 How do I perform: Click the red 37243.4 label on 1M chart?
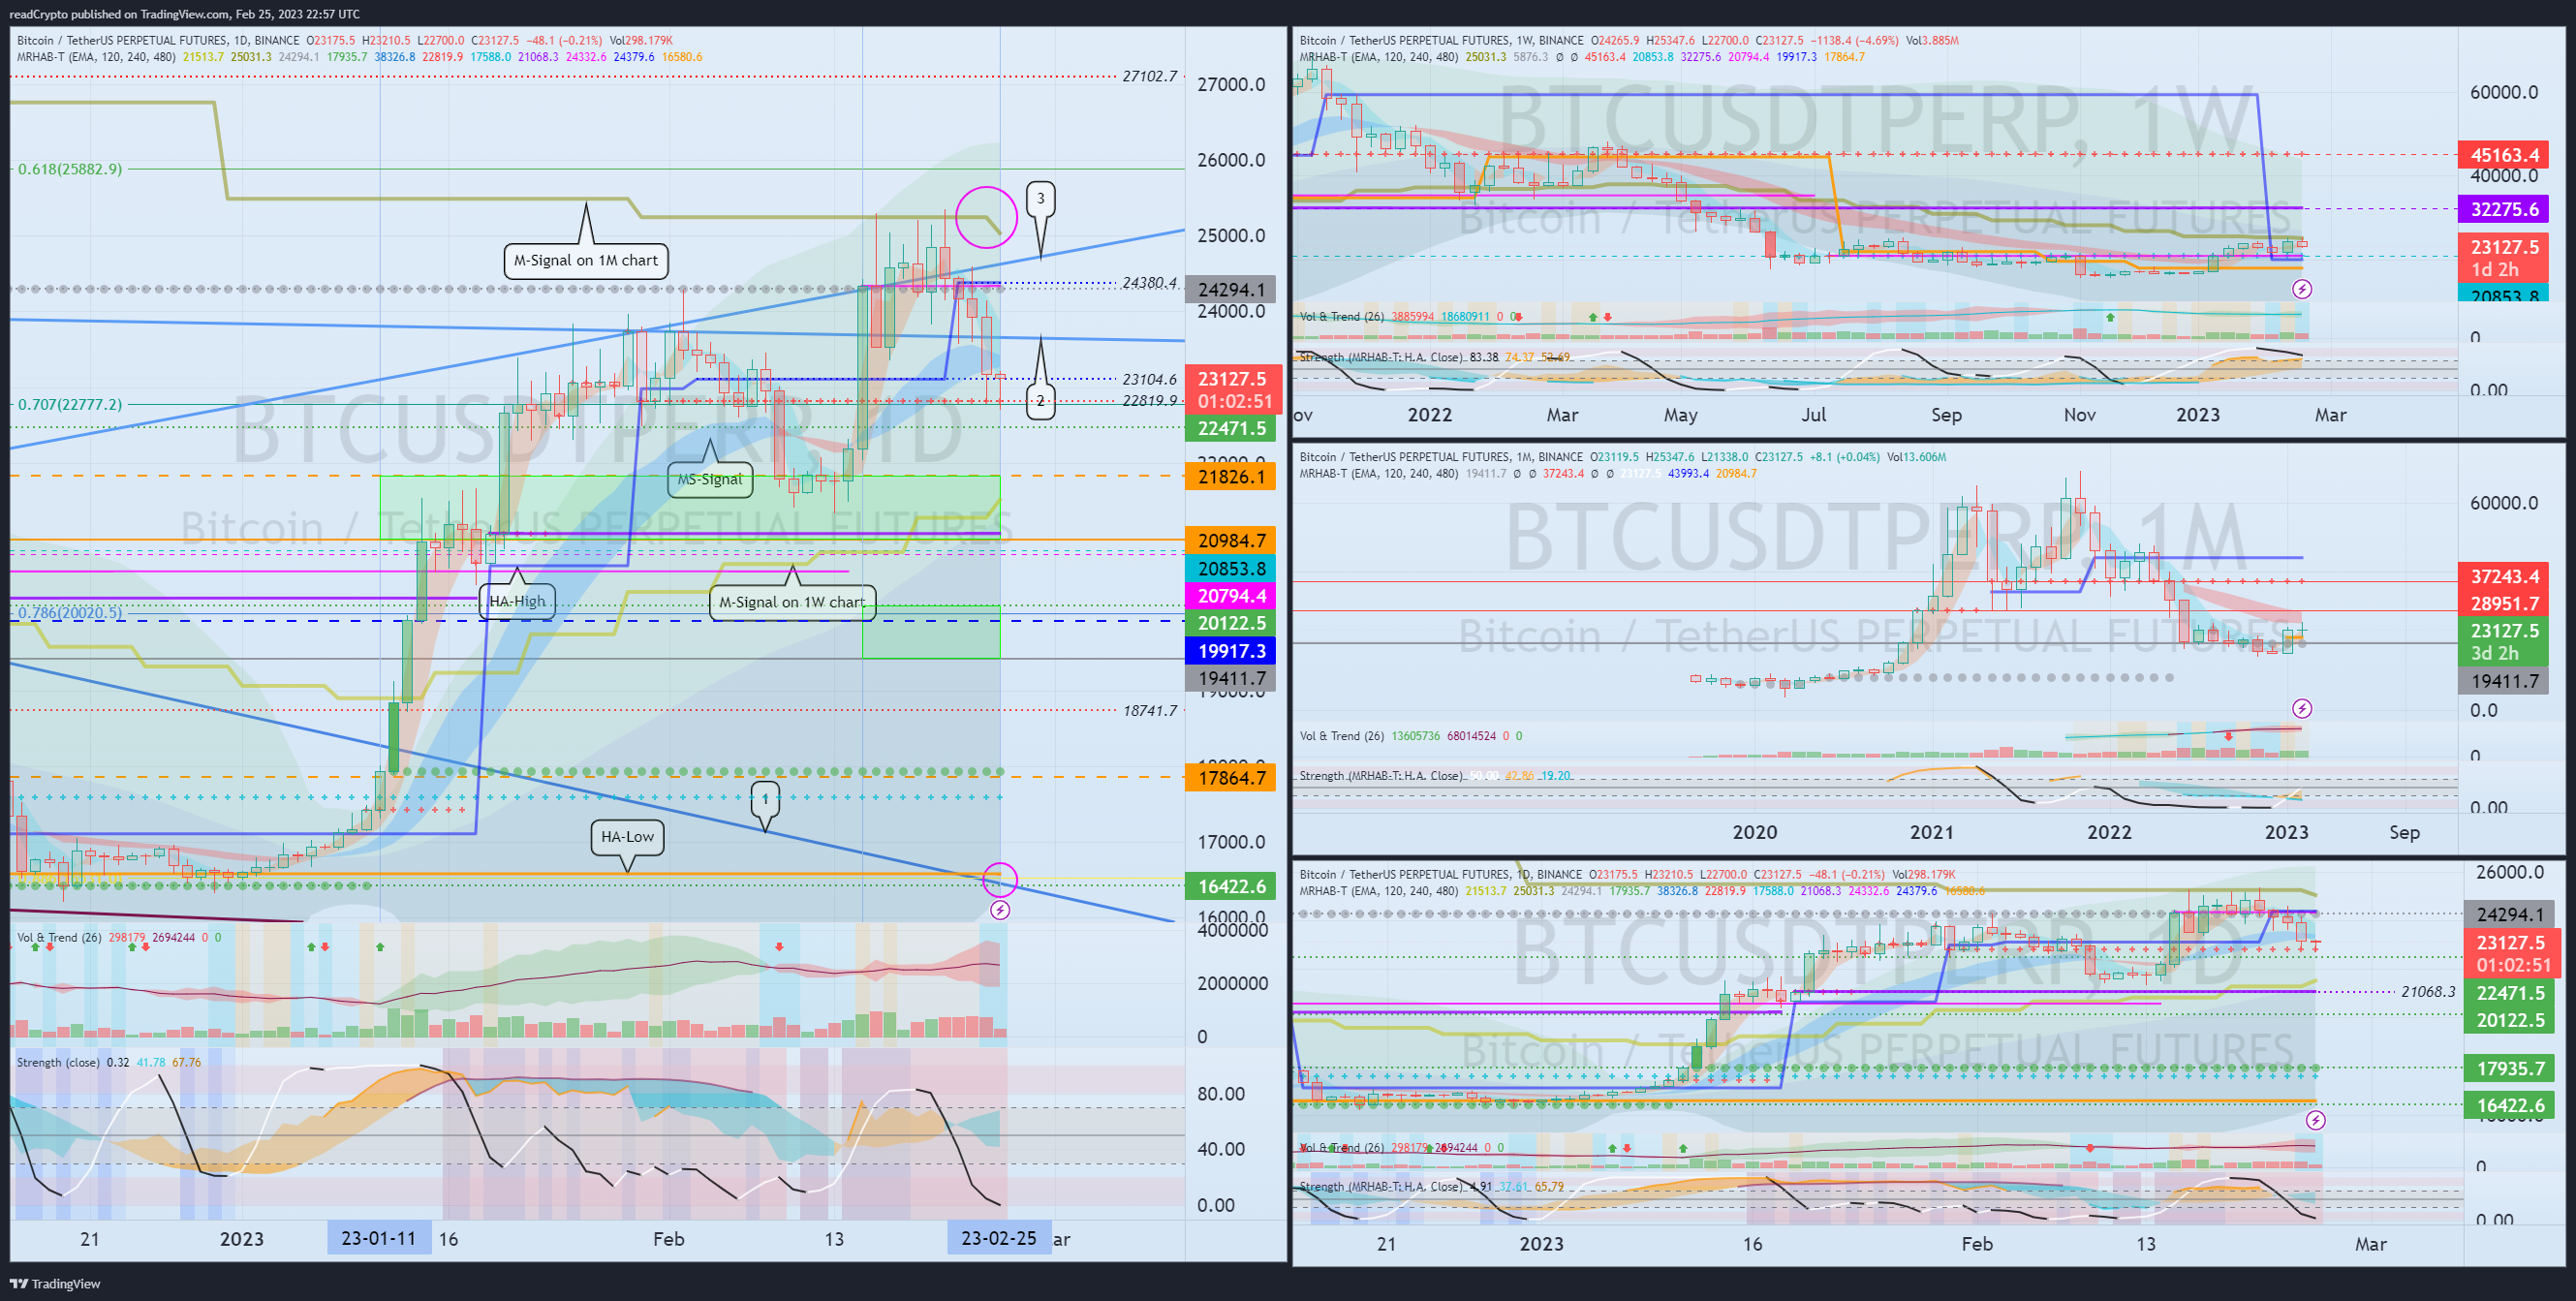pos(2504,576)
